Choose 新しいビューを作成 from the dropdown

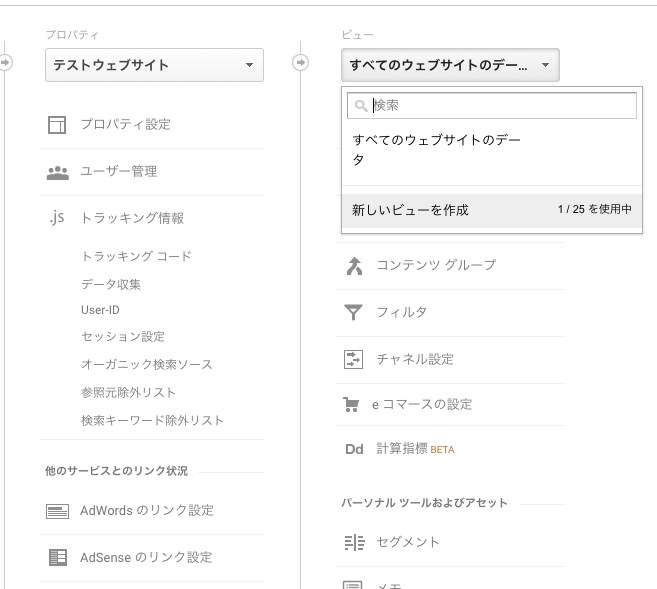tap(411, 210)
